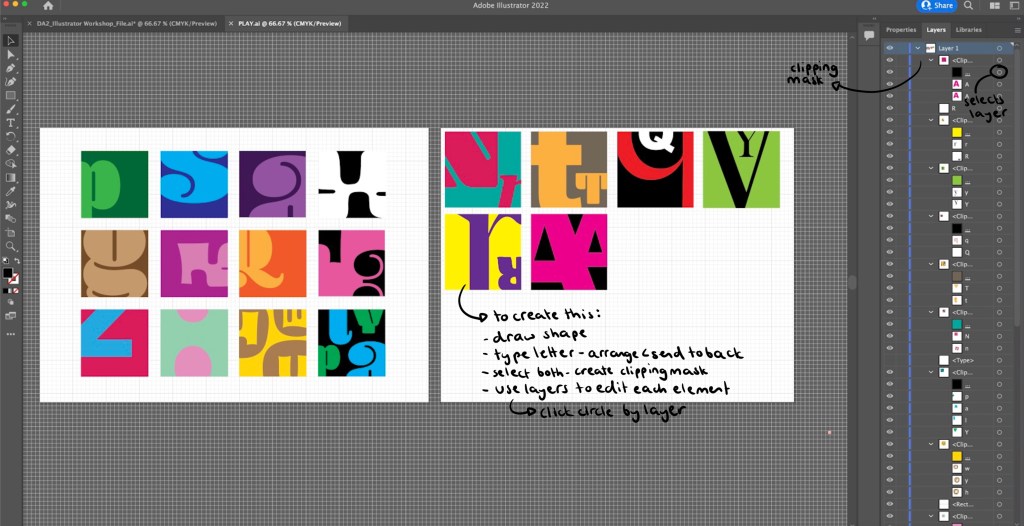Viewport: 1024px width, 526px height.
Task: Select the Type tool
Action: click(x=11, y=122)
